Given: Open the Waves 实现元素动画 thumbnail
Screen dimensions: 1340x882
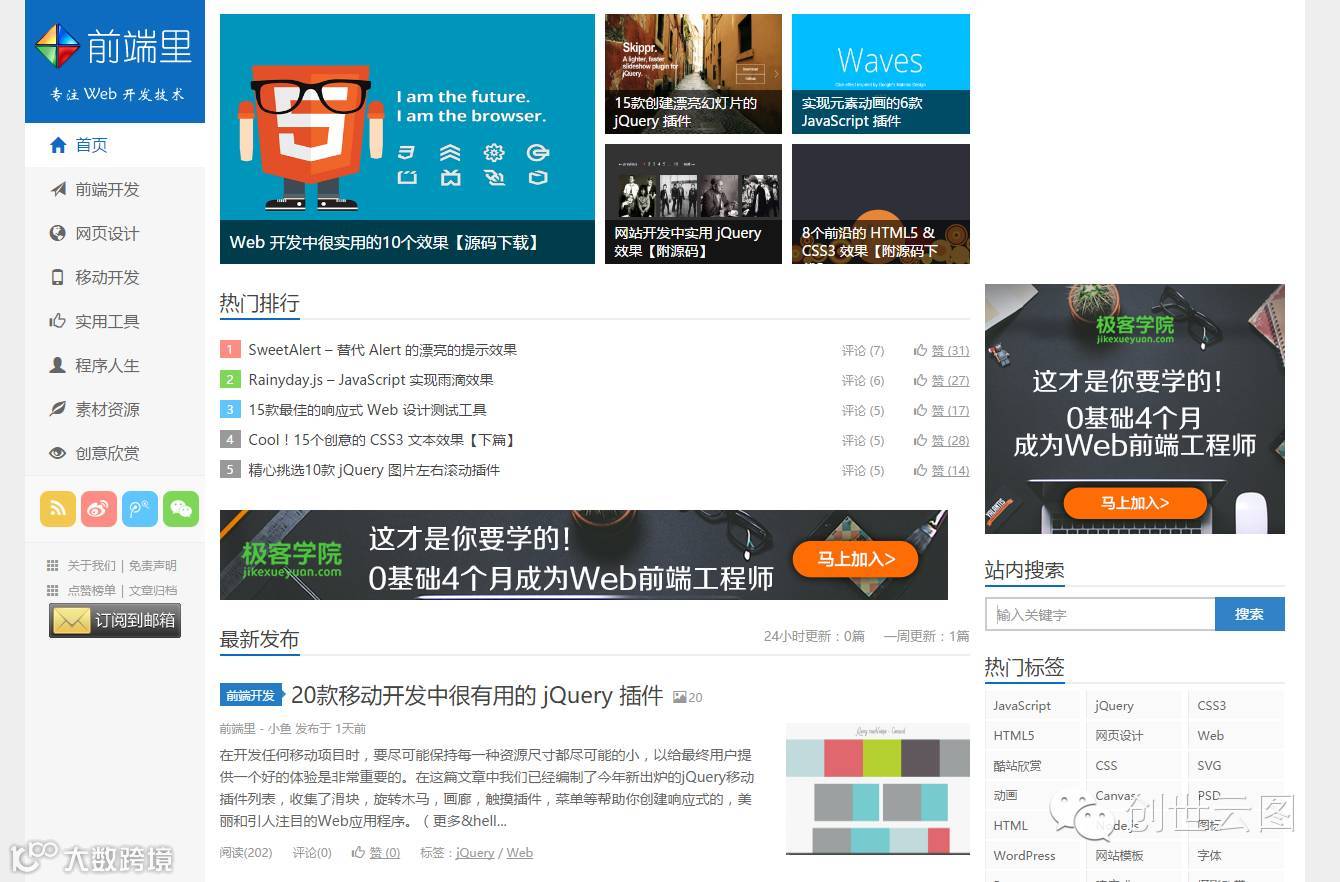Looking at the screenshot, I should pyautogui.click(x=881, y=74).
